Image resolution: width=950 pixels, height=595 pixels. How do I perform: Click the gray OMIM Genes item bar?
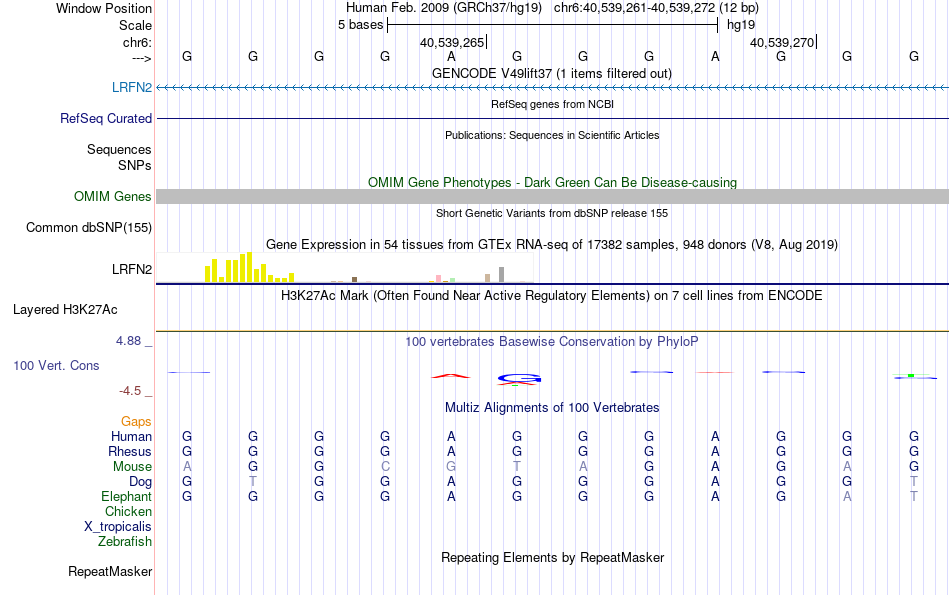coord(552,196)
